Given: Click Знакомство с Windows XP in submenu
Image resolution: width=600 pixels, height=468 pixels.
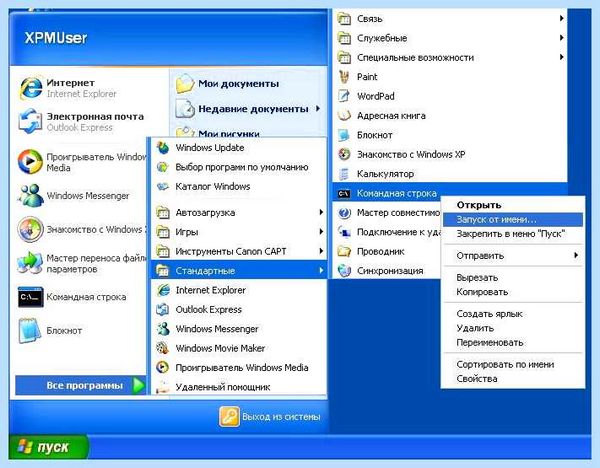Looking at the screenshot, I should click(450, 155).
